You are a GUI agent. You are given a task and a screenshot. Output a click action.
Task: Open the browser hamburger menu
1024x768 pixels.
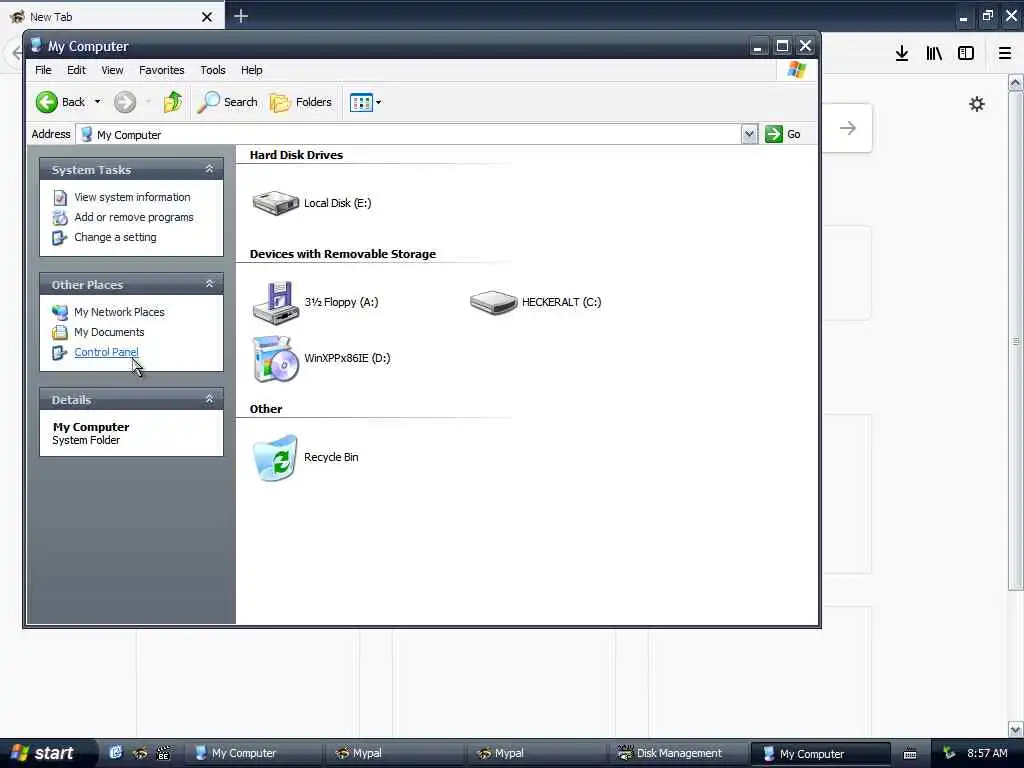pyautogui.click(x=1005, y=53)
